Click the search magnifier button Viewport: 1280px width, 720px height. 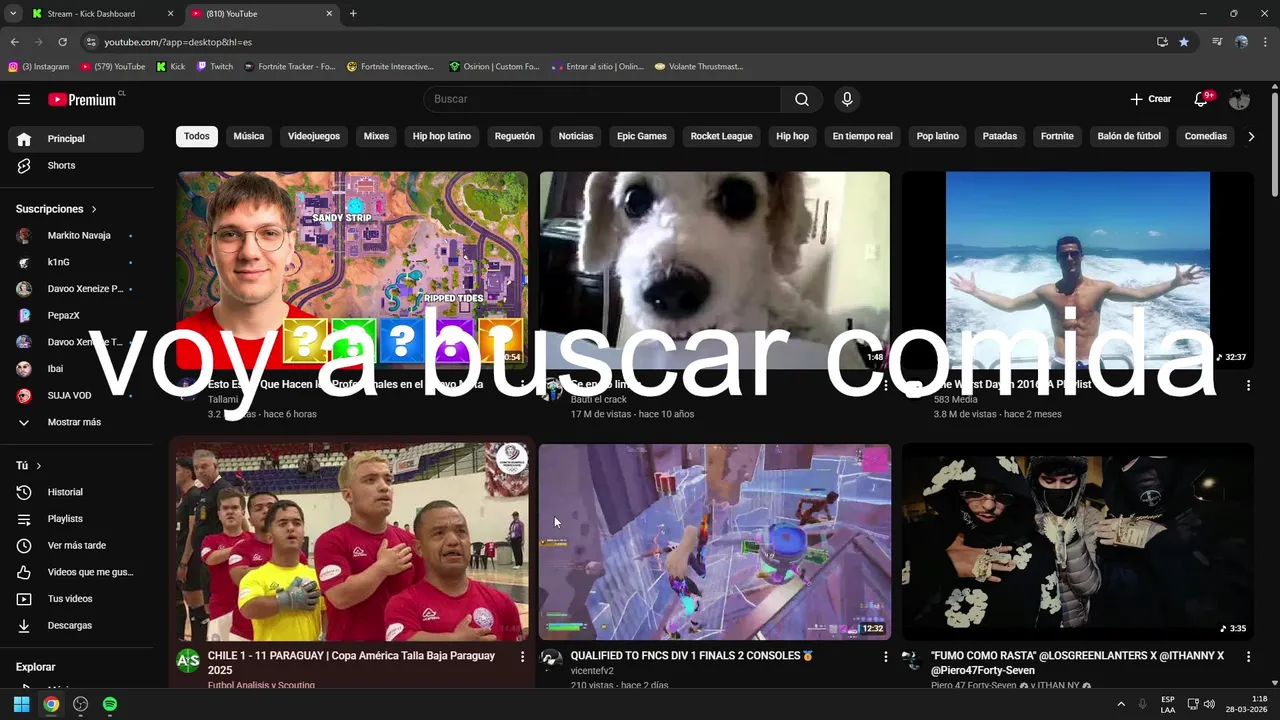[802, 99]
